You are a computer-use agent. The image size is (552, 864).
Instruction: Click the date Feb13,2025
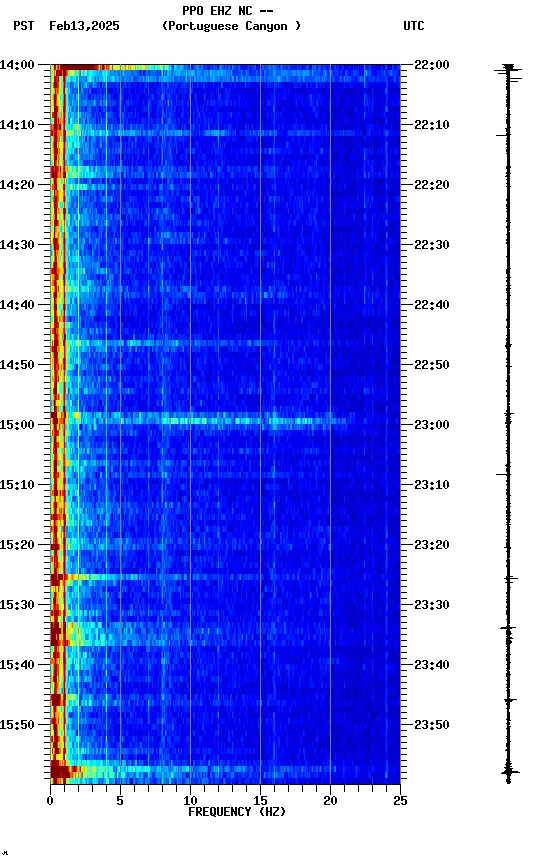84,26
